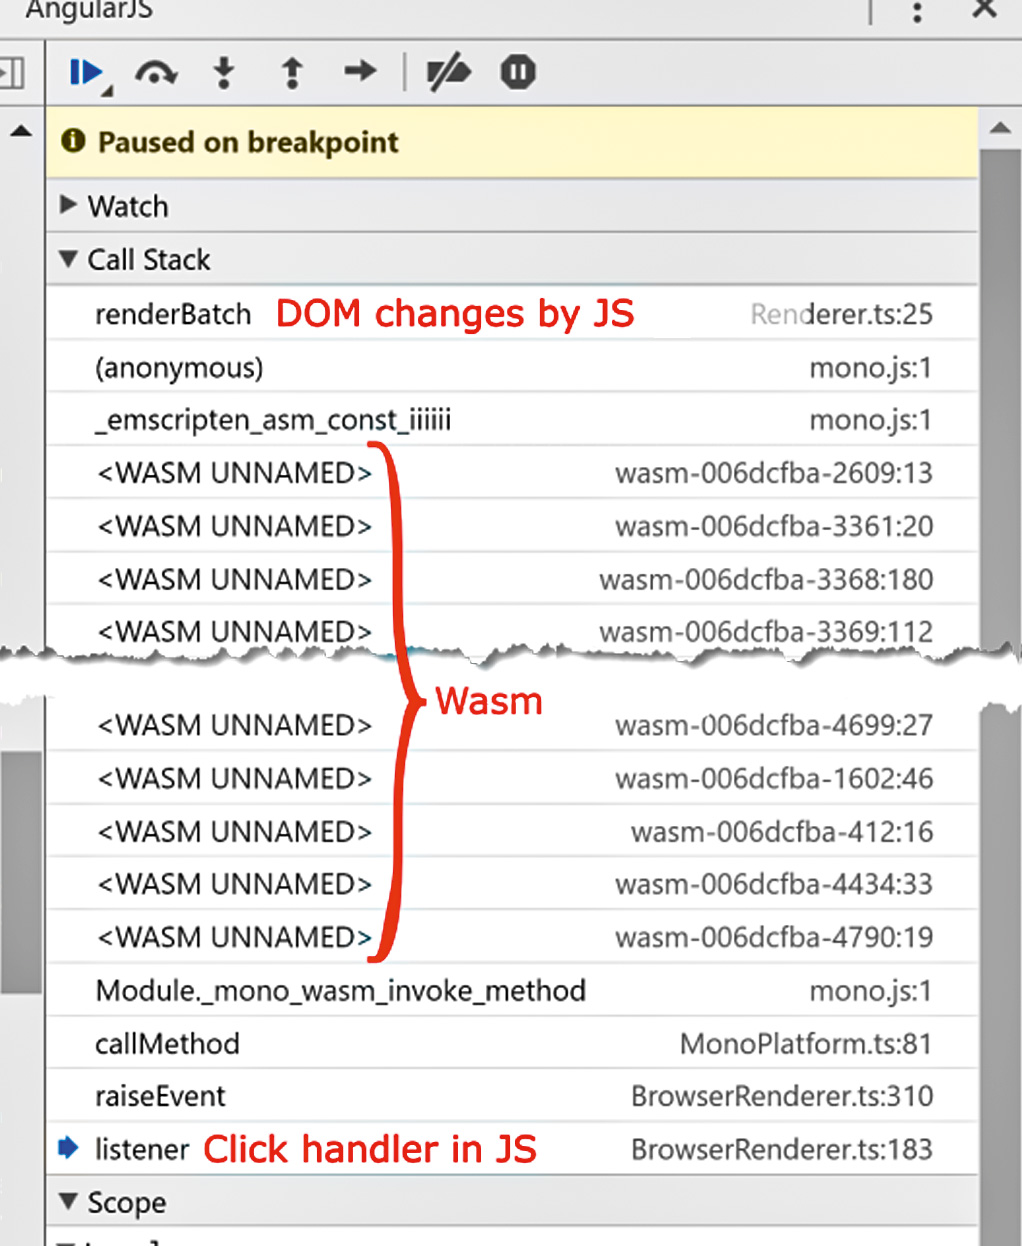Select the _emscripten_asm_const_iiiiii frame

tap(273, 420)
